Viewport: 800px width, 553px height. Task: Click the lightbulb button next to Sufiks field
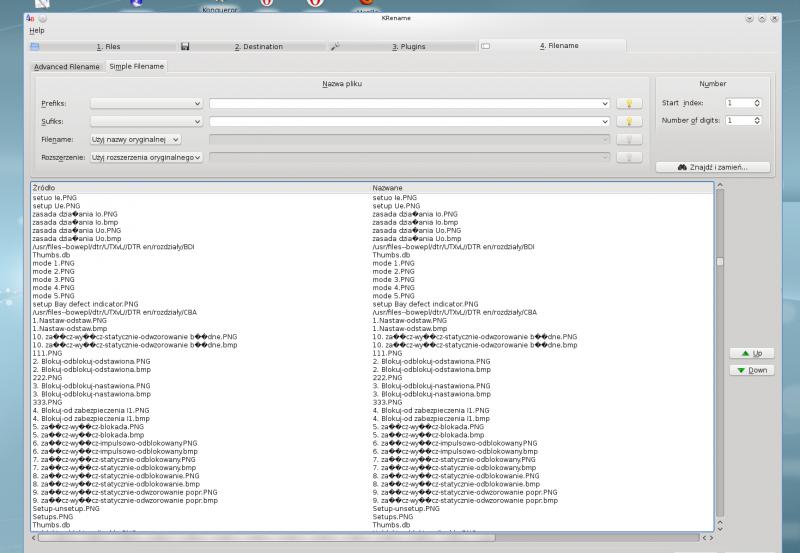tap(628, 121)
